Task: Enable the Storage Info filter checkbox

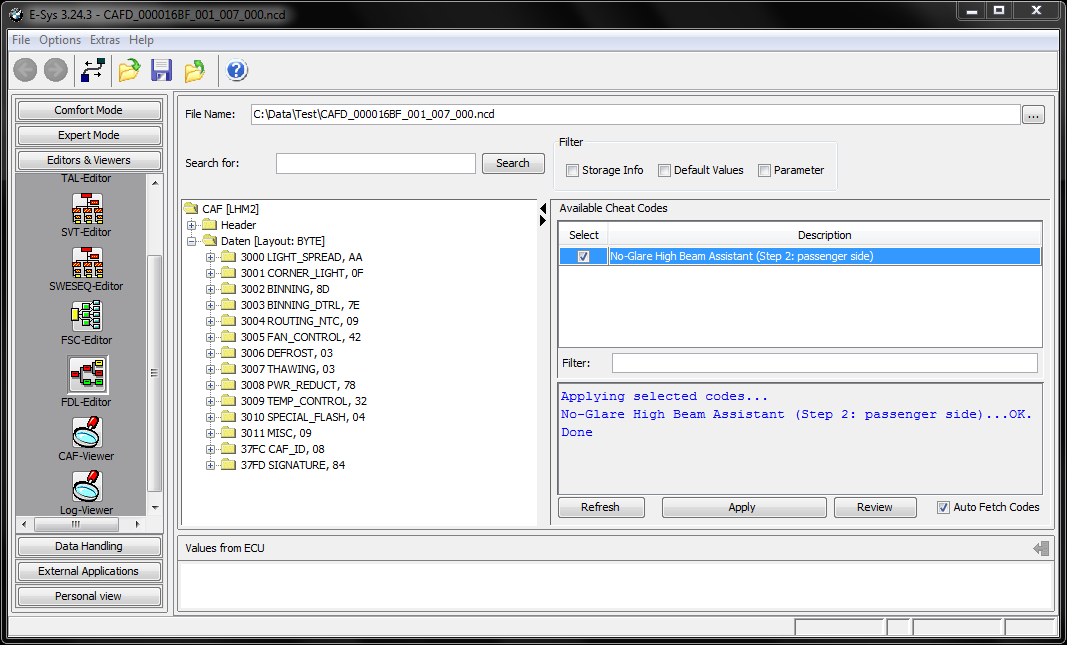Action: (572, 171)
